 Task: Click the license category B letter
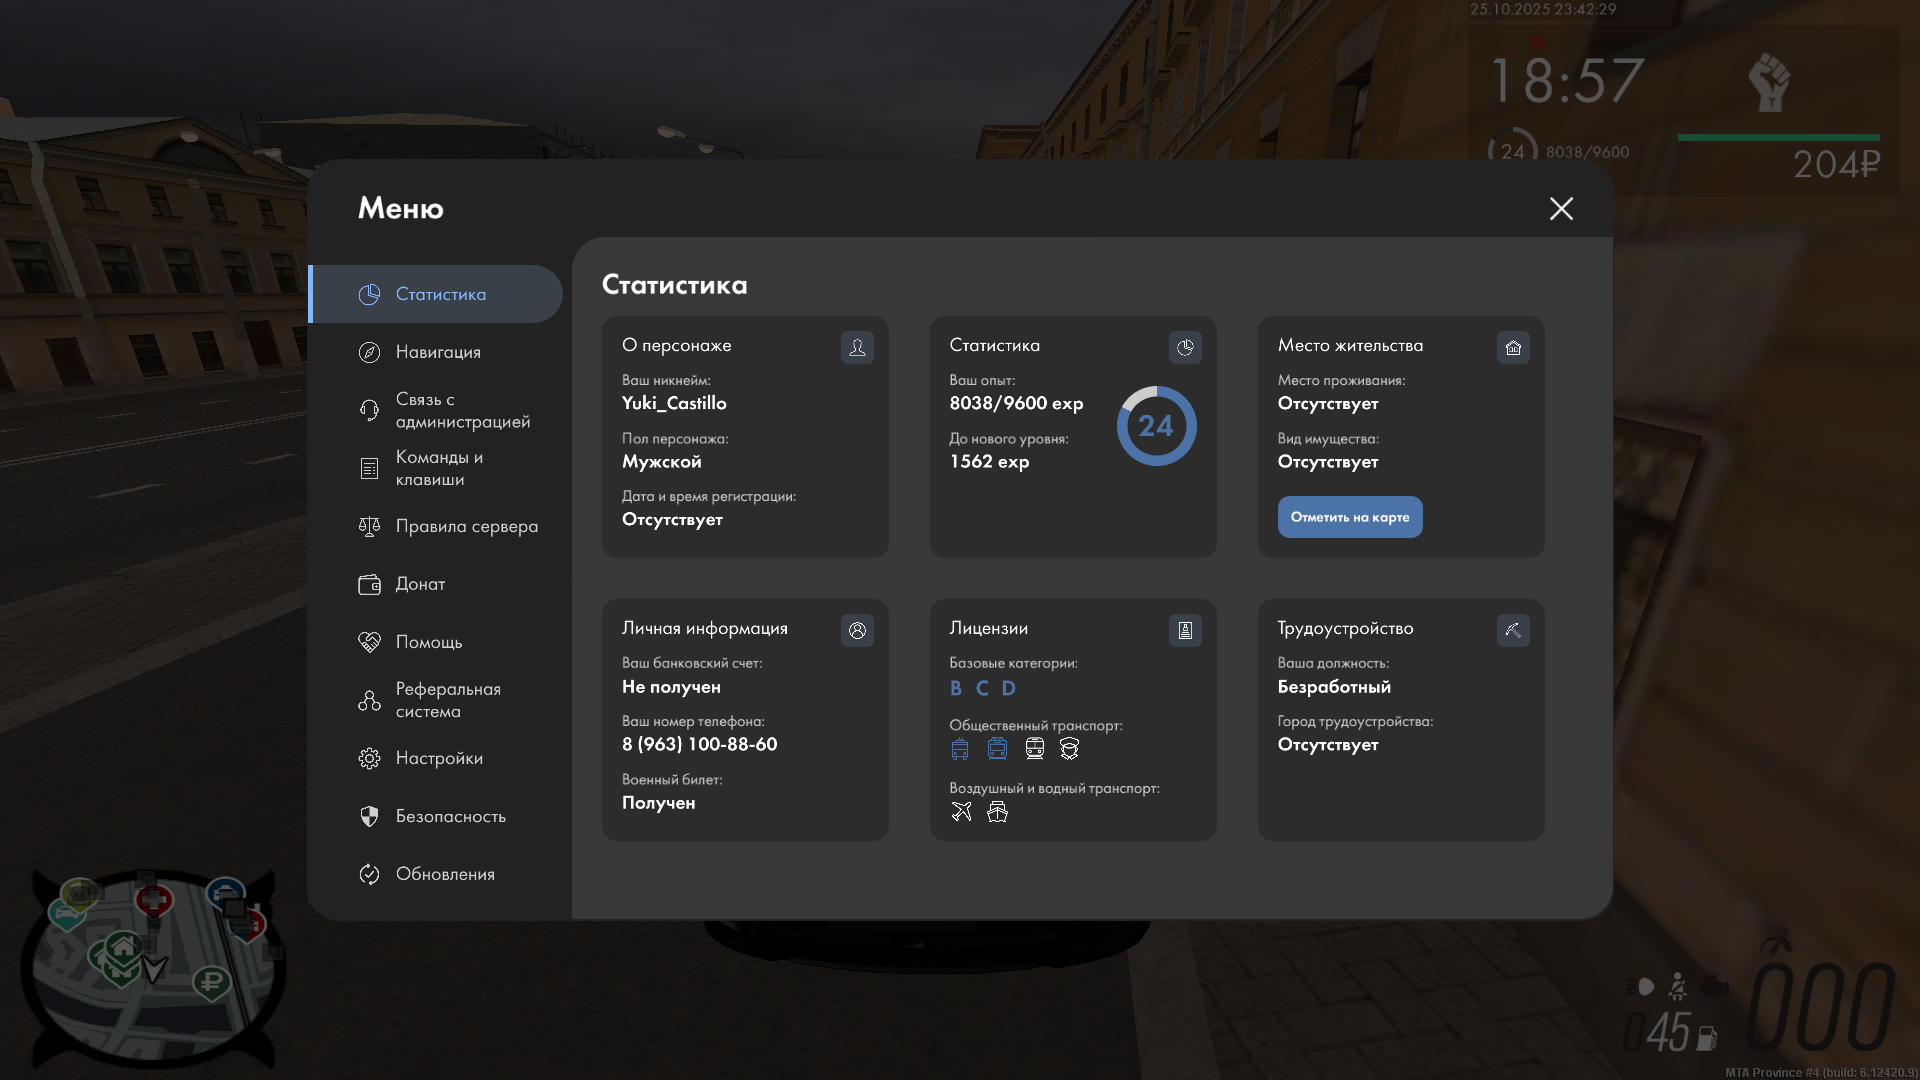(956, 688)
